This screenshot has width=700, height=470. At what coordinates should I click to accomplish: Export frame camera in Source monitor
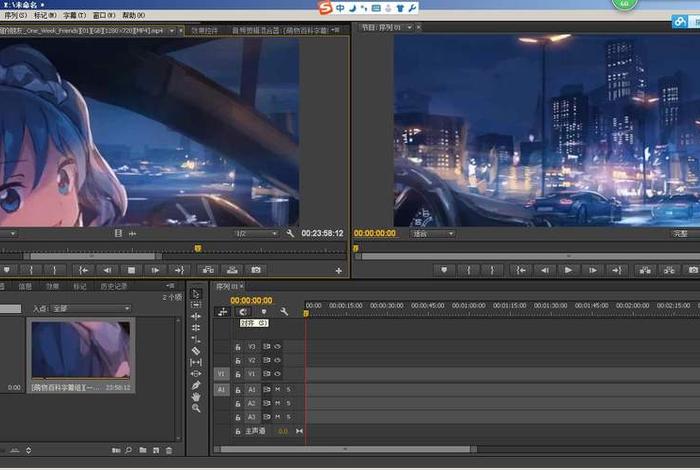coord(256,270)
